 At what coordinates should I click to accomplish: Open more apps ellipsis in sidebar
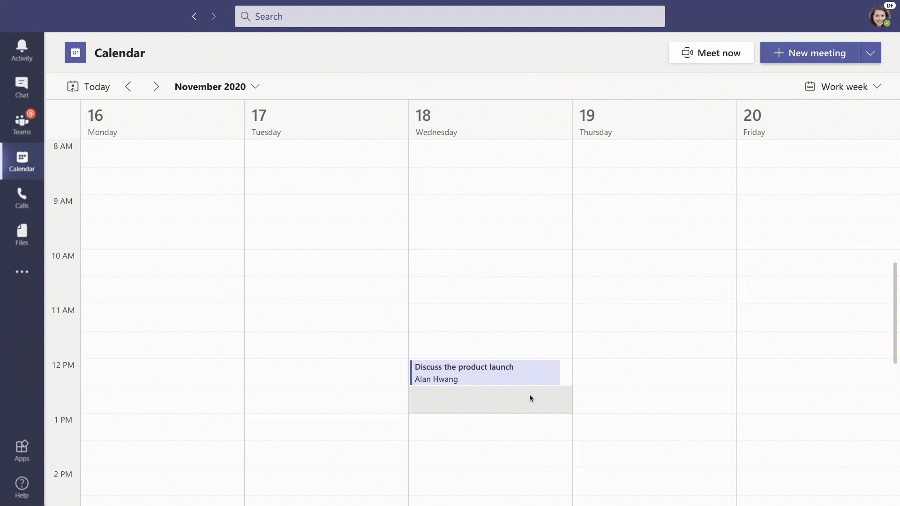tap(22, 272)
